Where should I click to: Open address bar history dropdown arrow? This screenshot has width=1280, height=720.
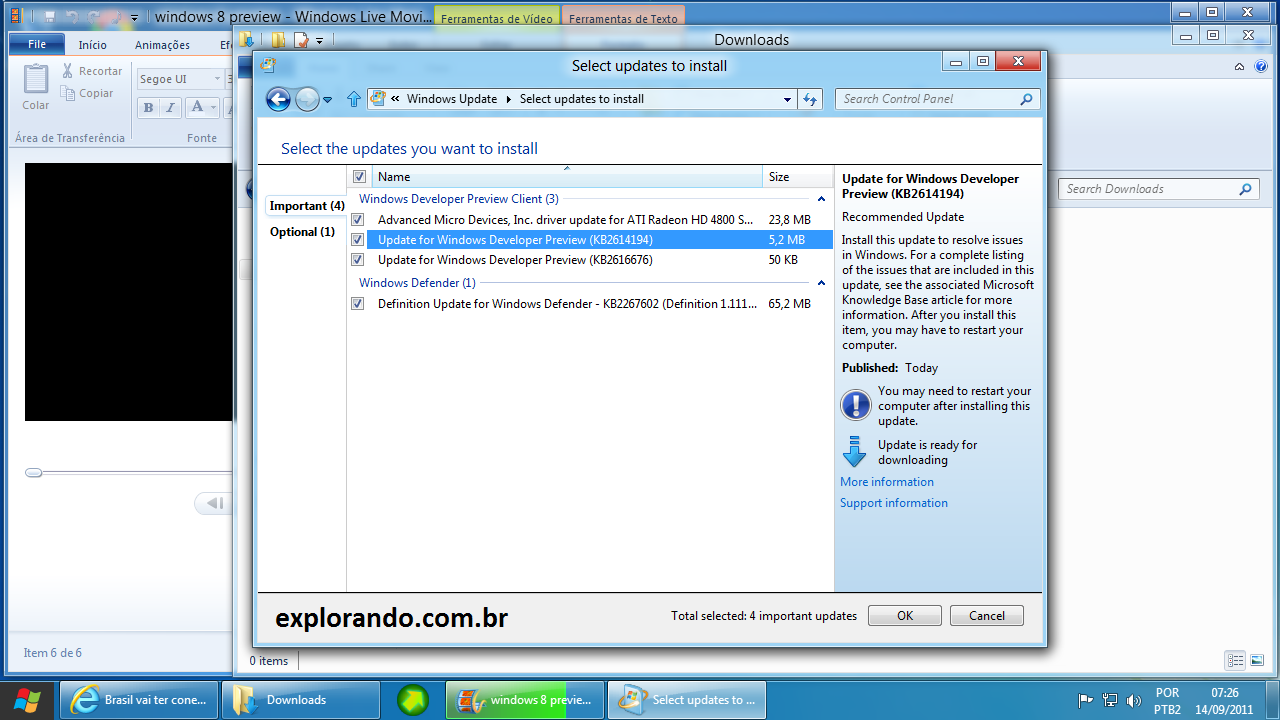tap(788, 99)
